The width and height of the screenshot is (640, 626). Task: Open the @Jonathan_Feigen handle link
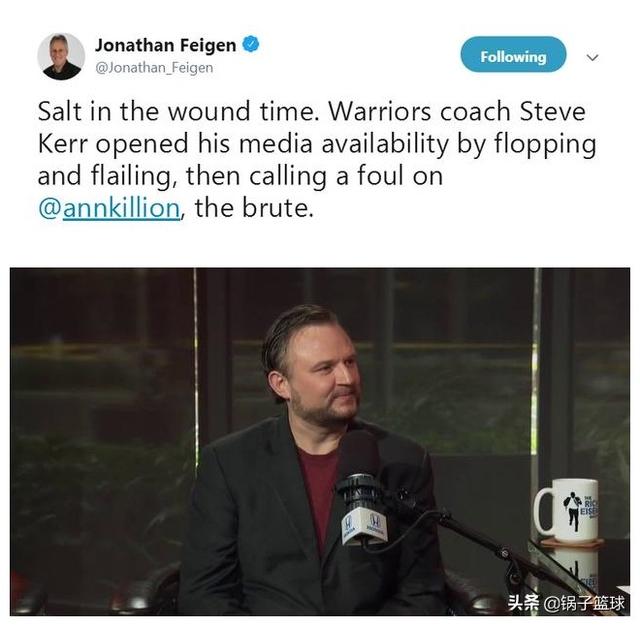154,67
